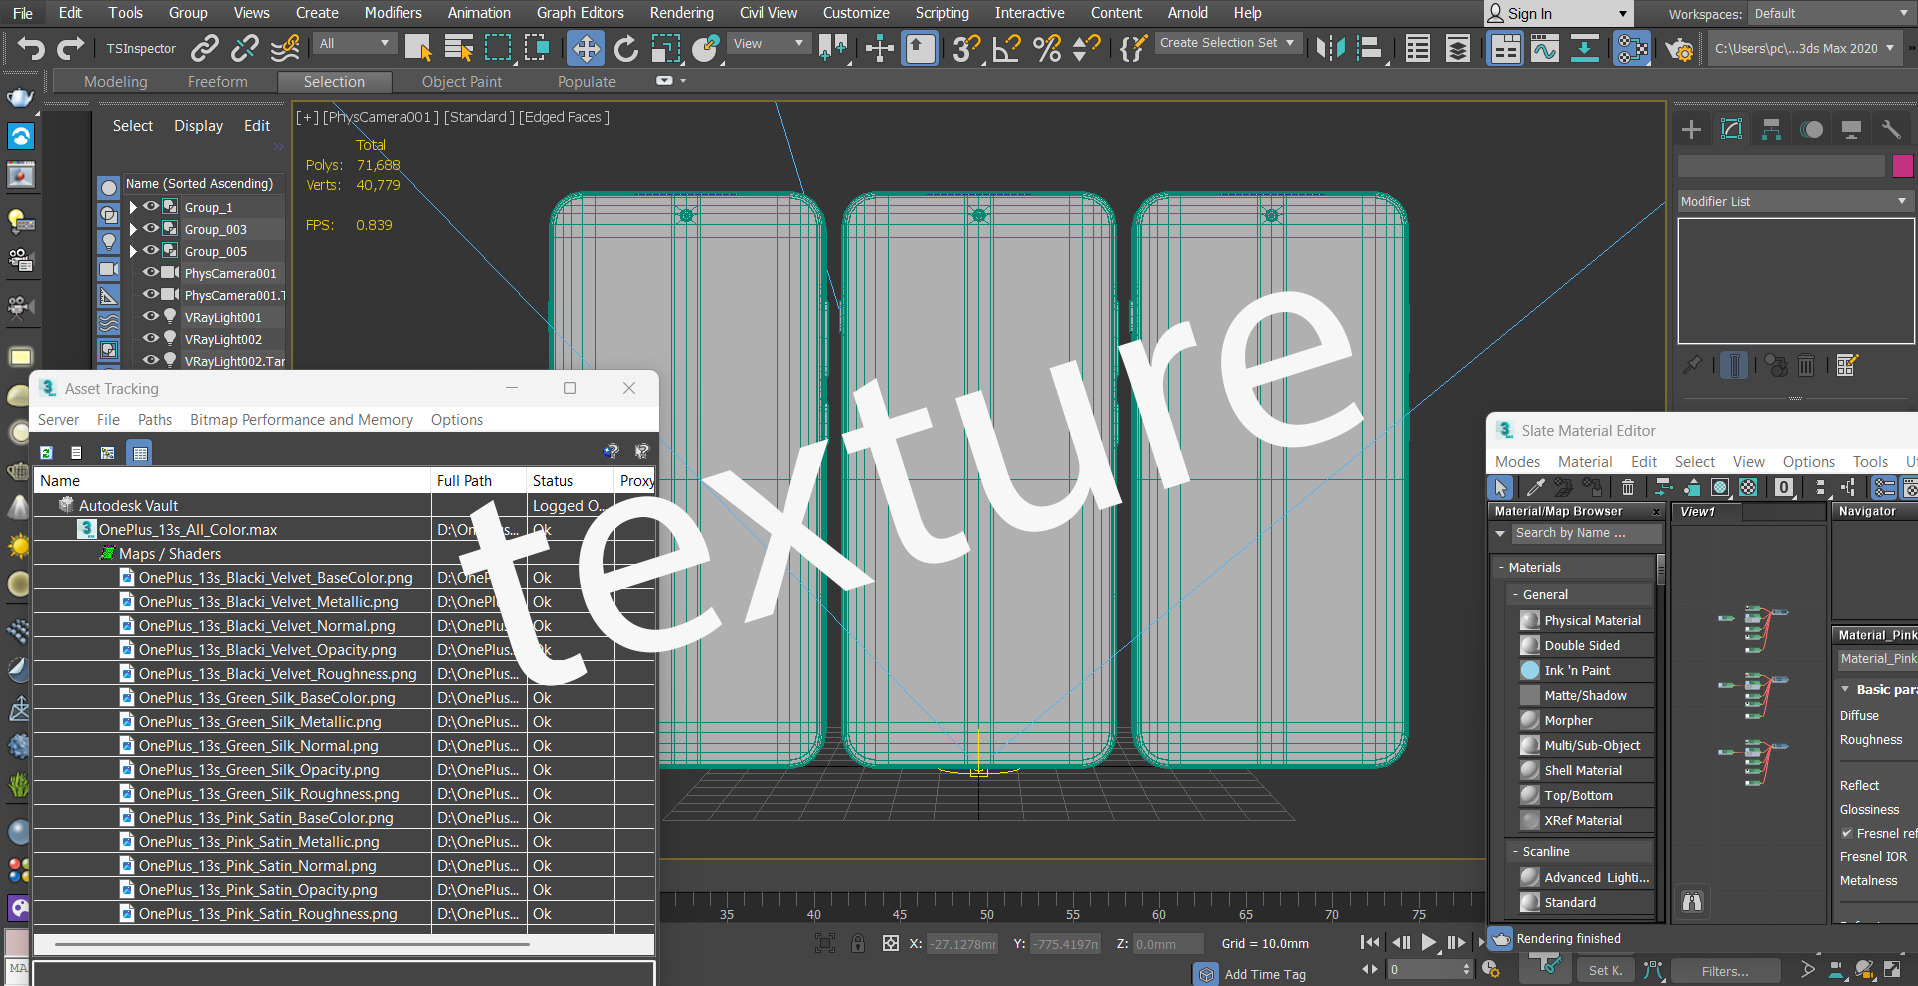Hide PhysCamera001 using its eye icon
The image size is (1918, 986).
coord(151,272)
